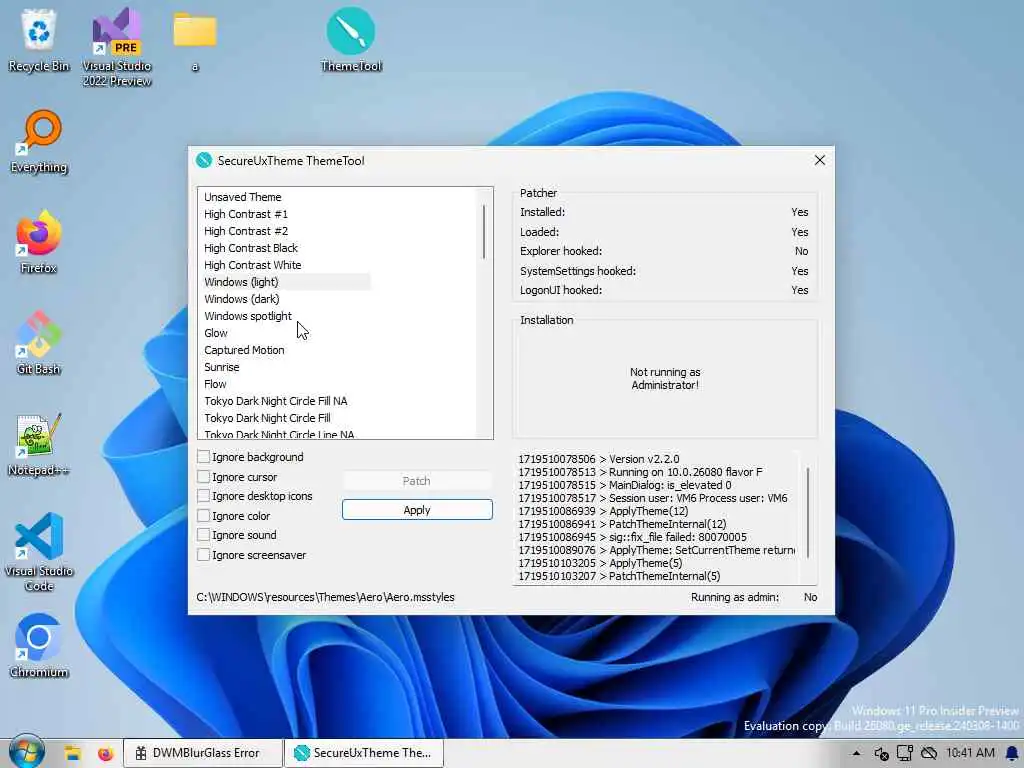Open the Windows Start orb
Screen dimensions: 1024x768
point(26,752)
